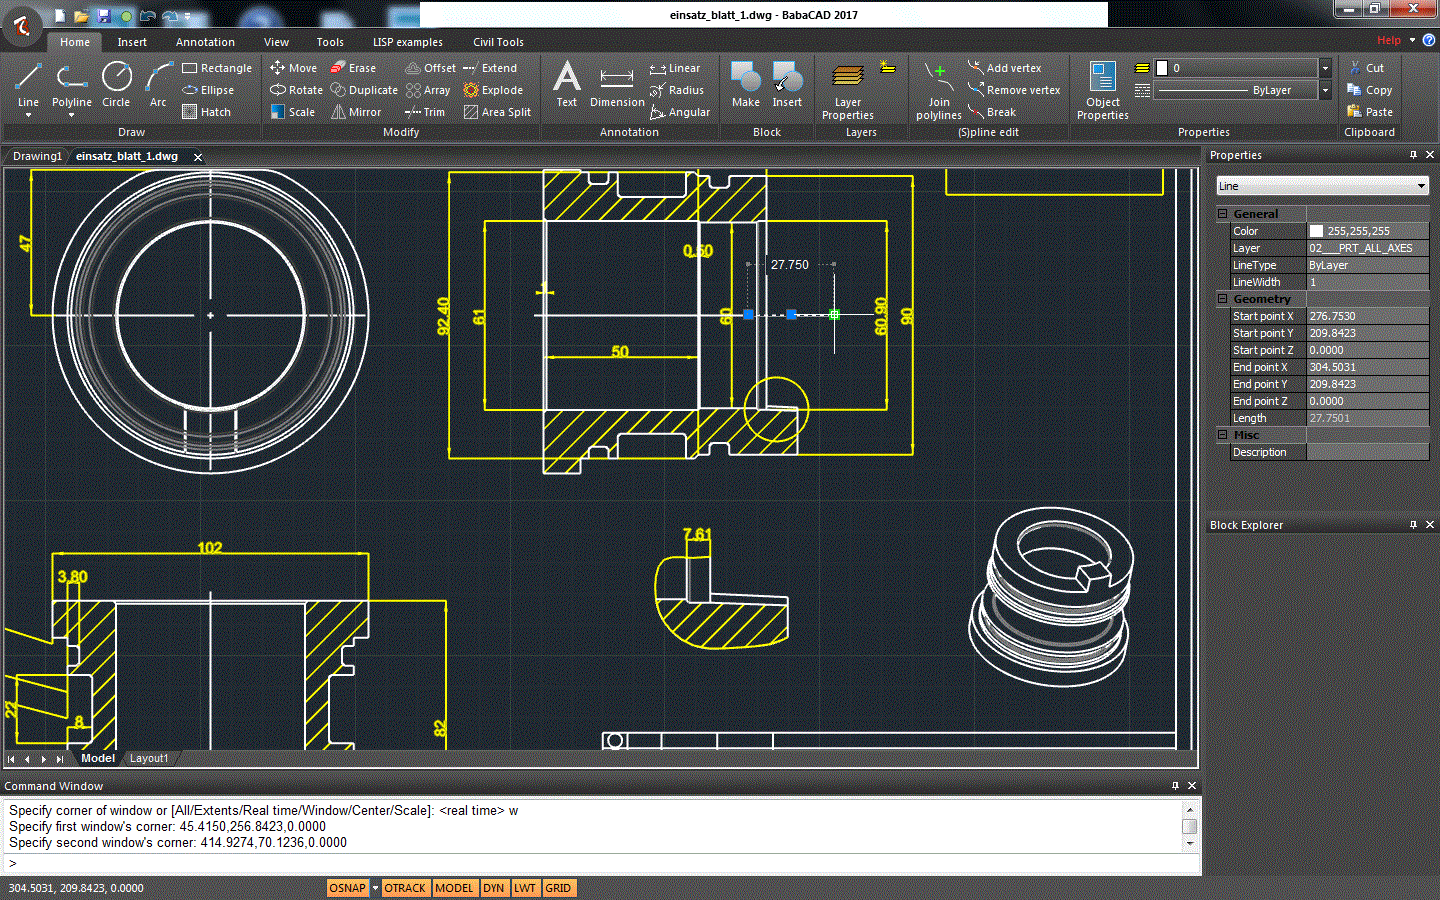Switch to the Civil Tools ribbon tab
The image size is (1440, 900).
click(498, 42)
